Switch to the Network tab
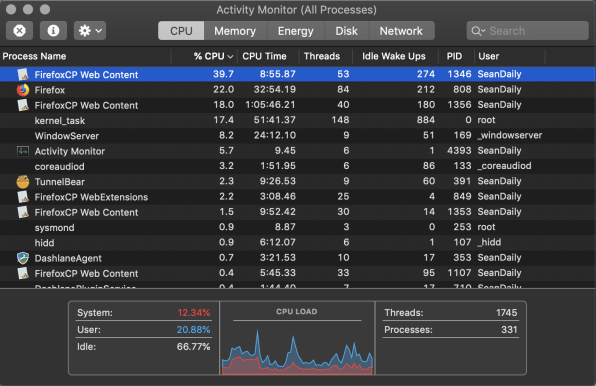596x386 pixels. click(401, 31)
